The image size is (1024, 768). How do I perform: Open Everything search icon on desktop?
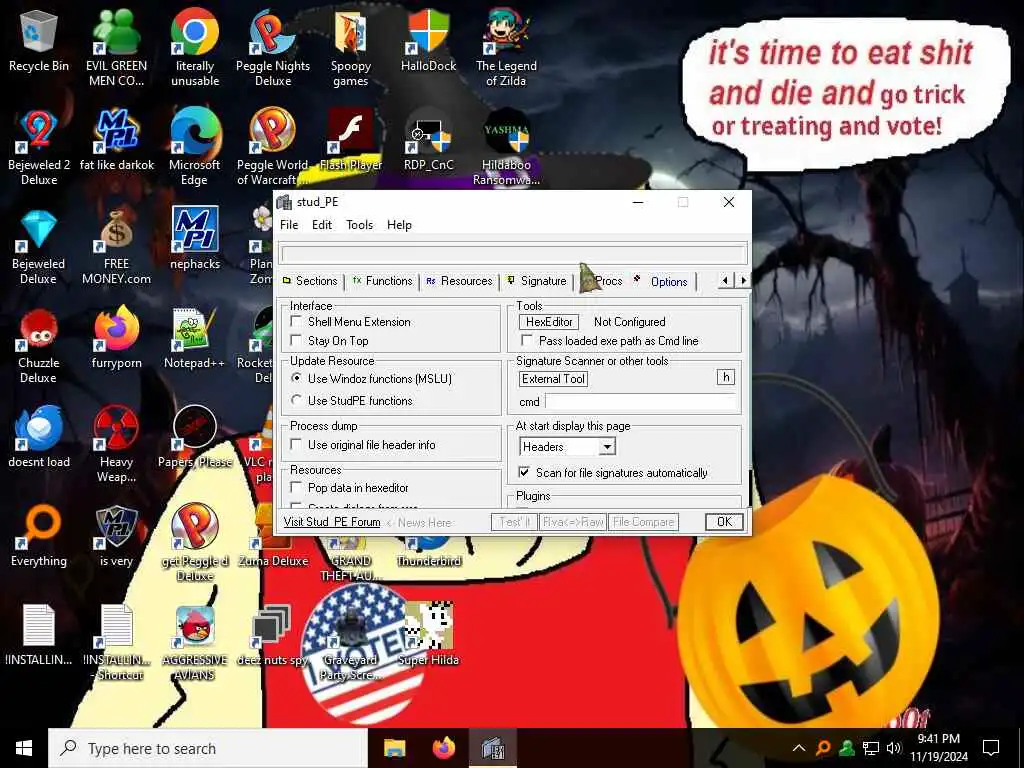coord(39,536)
